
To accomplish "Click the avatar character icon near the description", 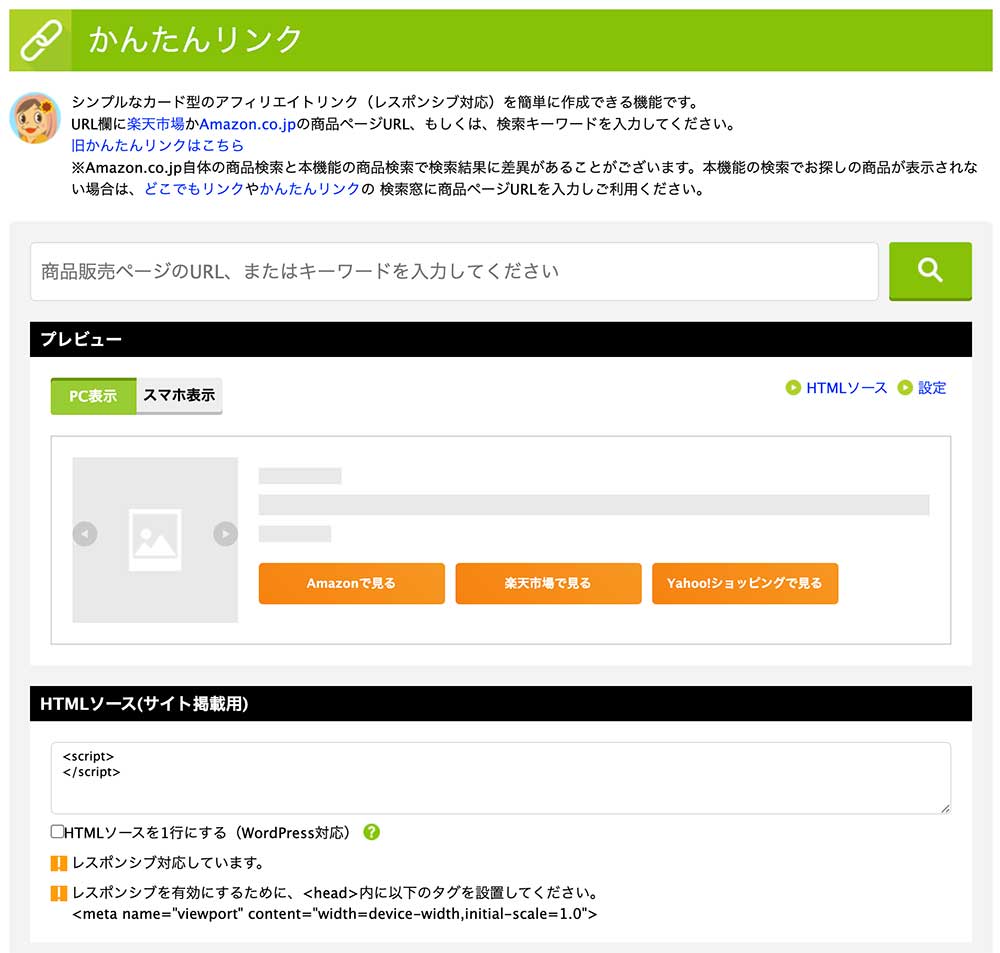I will (x=36, y=118).
